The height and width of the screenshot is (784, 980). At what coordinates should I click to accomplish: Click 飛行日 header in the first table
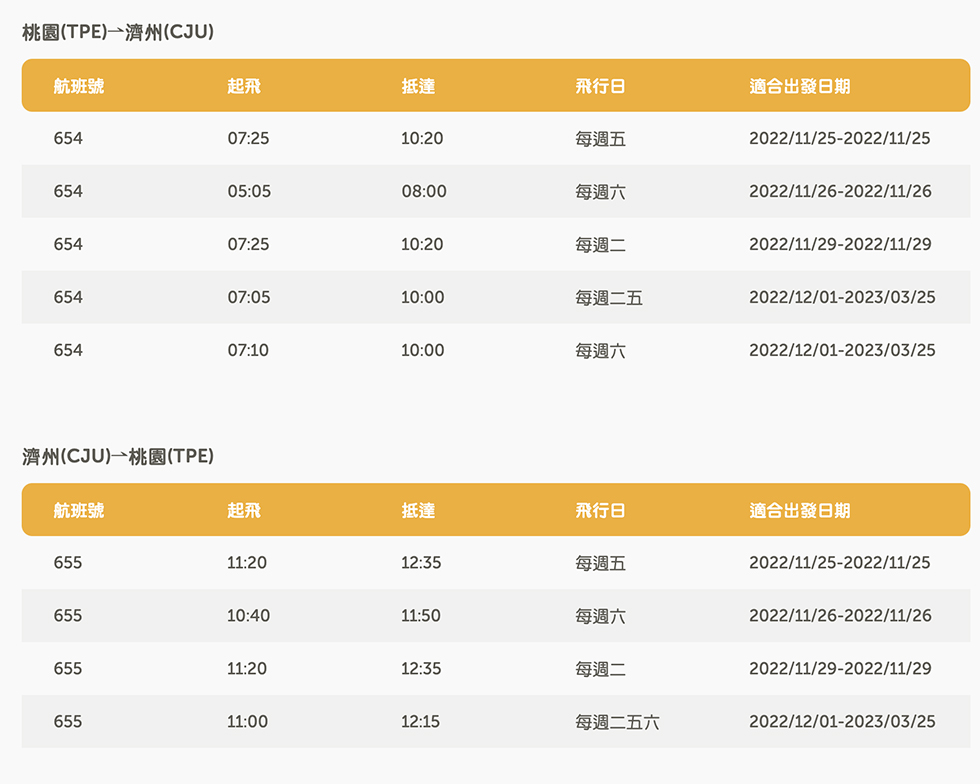600,86
